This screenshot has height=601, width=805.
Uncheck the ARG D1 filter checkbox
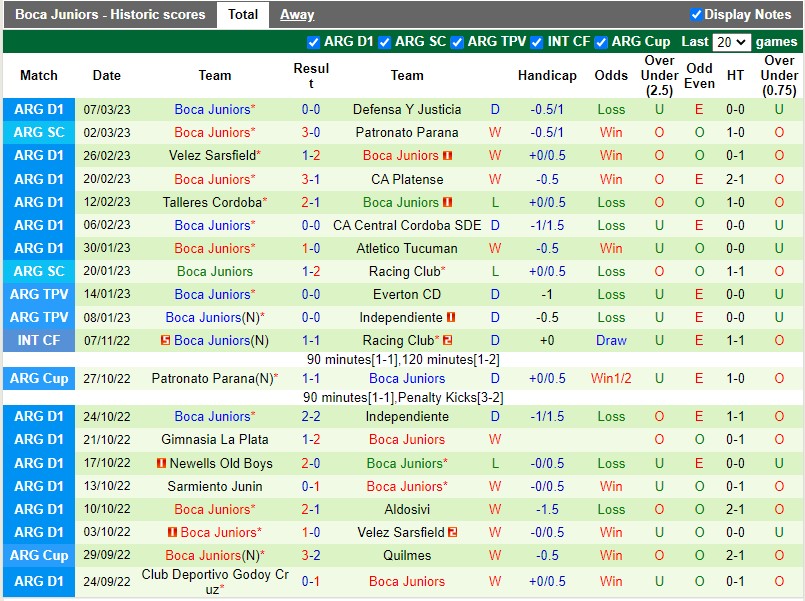pos(313,42)
